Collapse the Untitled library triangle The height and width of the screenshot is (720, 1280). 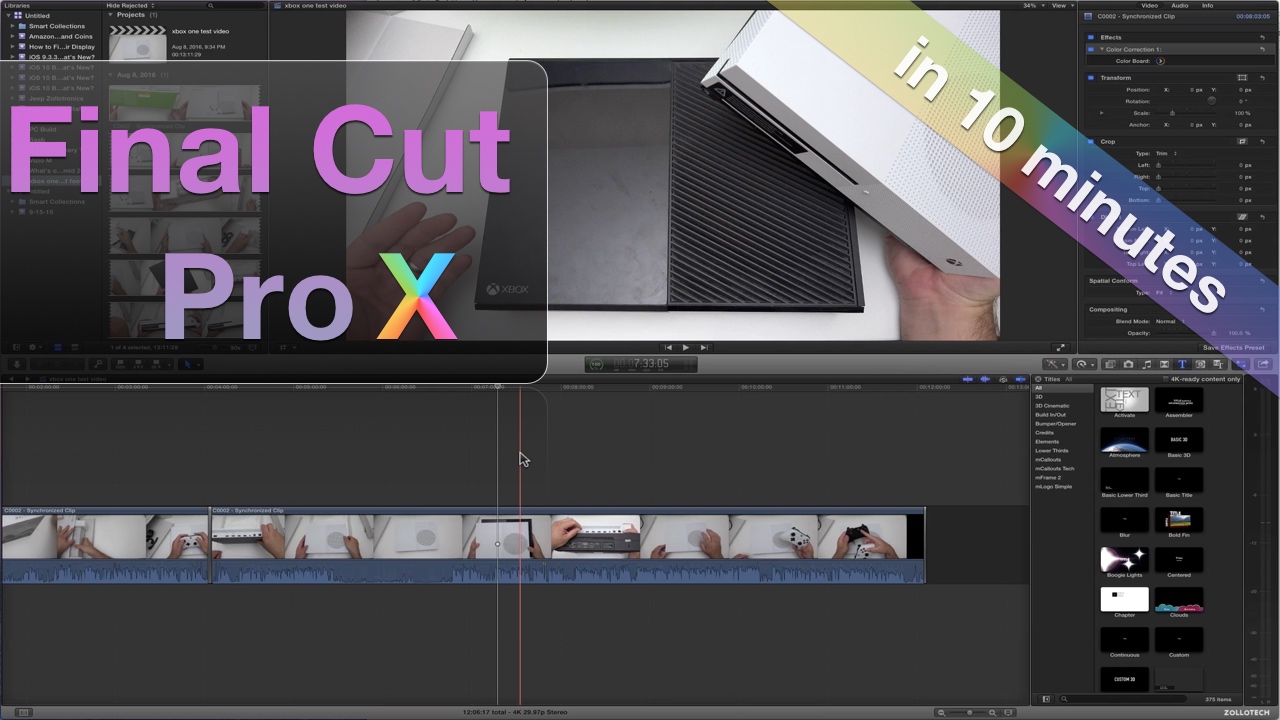click(7, 16)
